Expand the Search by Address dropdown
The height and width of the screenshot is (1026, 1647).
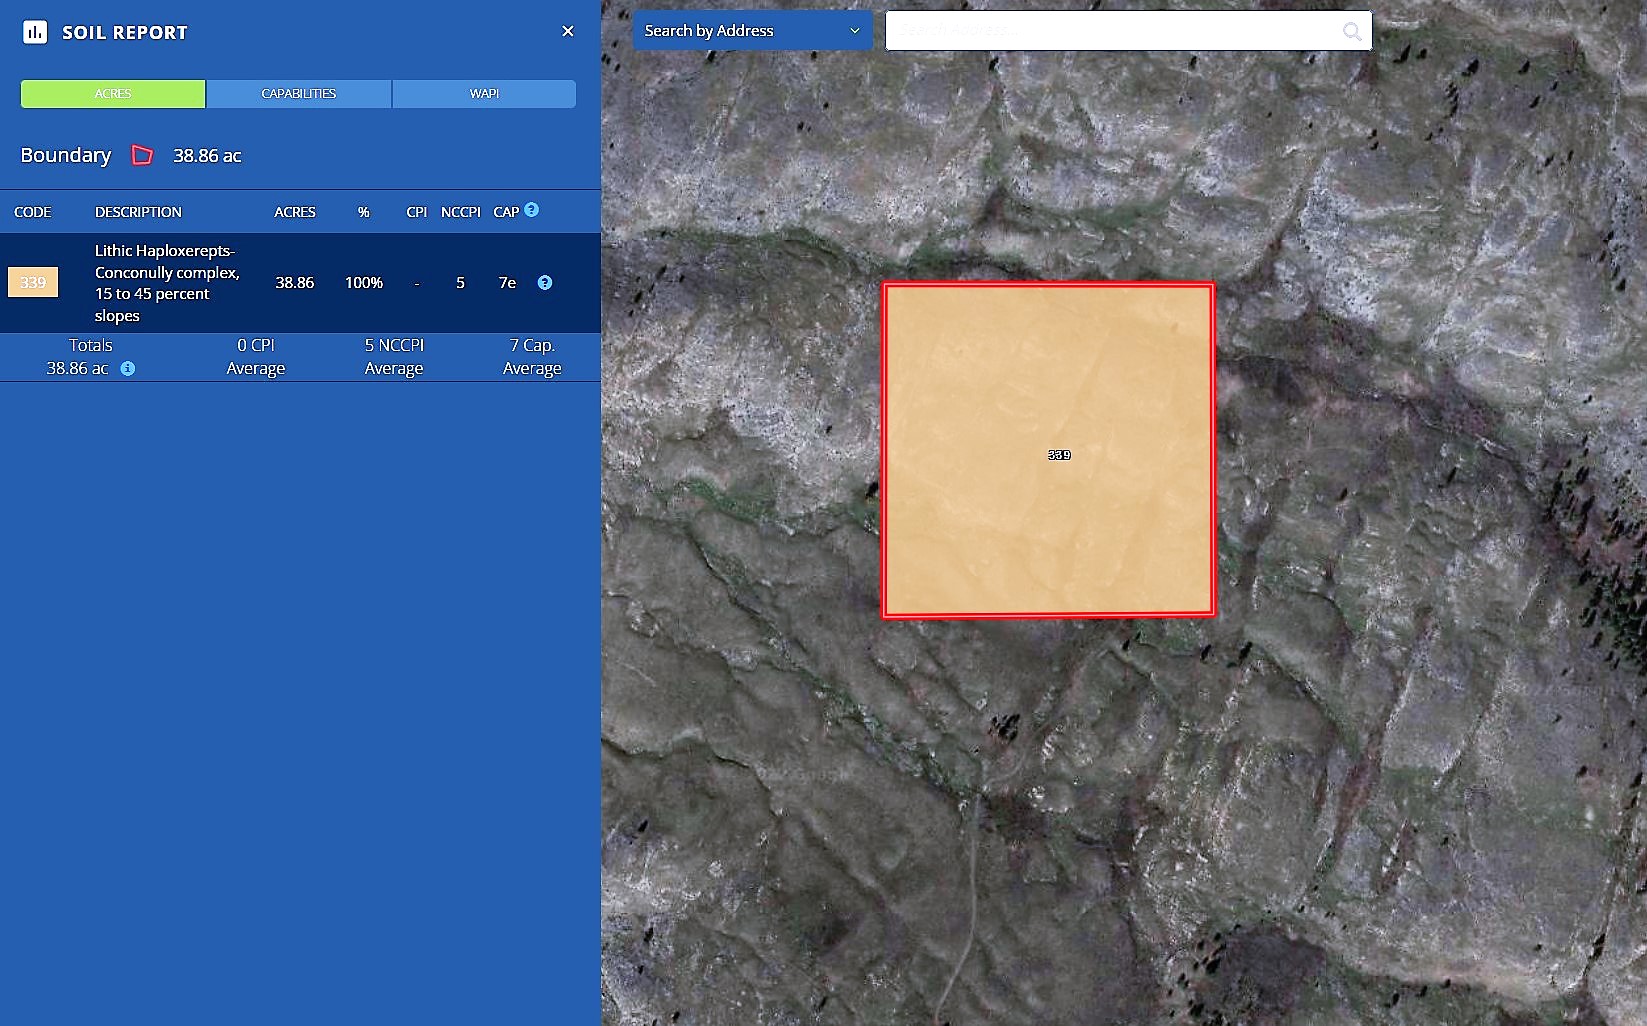752,31
